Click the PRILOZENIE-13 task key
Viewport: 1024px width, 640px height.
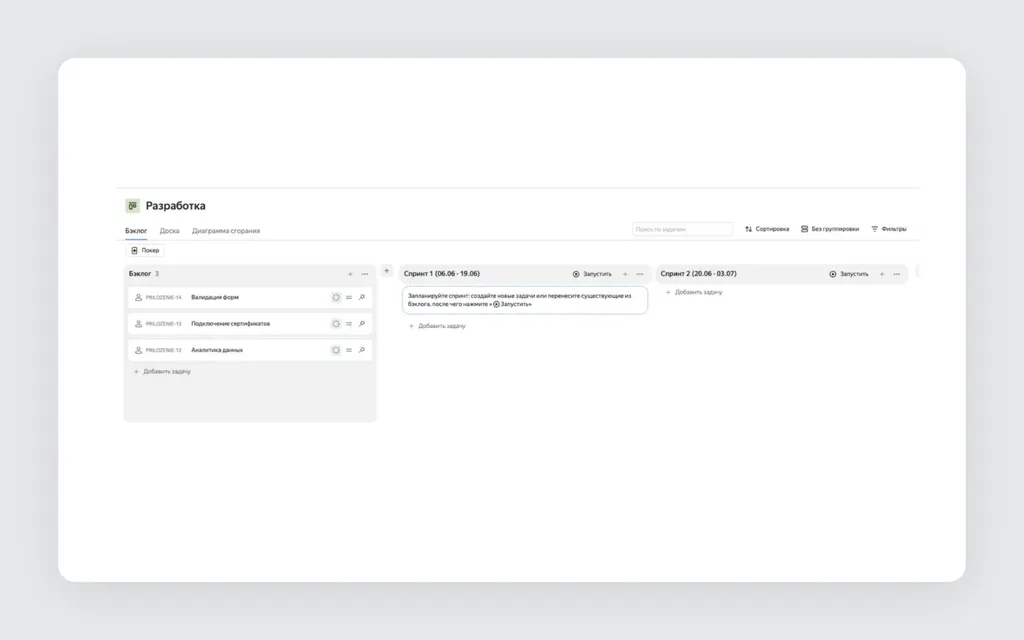pyautogui.click(x=163, y=324)
